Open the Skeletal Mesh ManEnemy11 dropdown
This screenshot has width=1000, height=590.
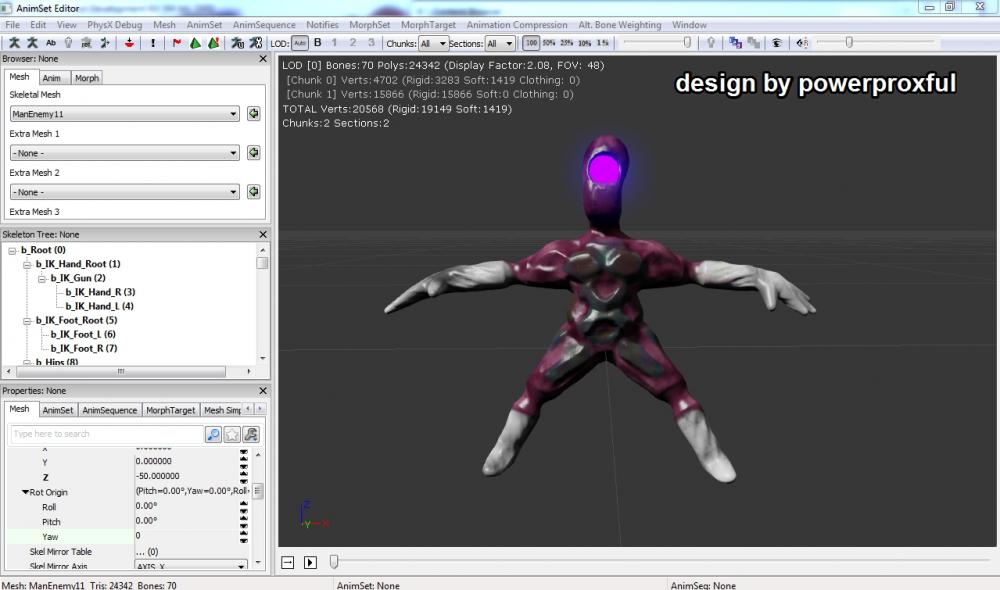pyautogui.click(x=125, y=114)
